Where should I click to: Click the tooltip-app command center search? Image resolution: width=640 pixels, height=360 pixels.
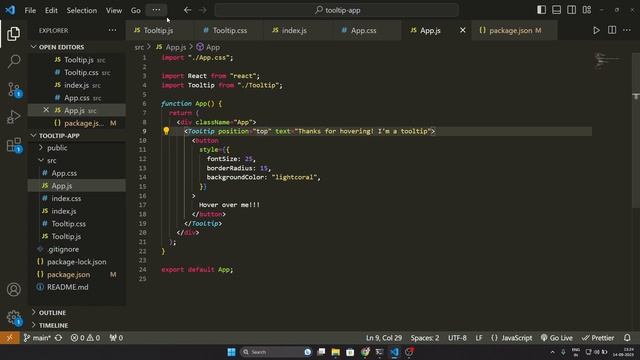tap(337, 10)
